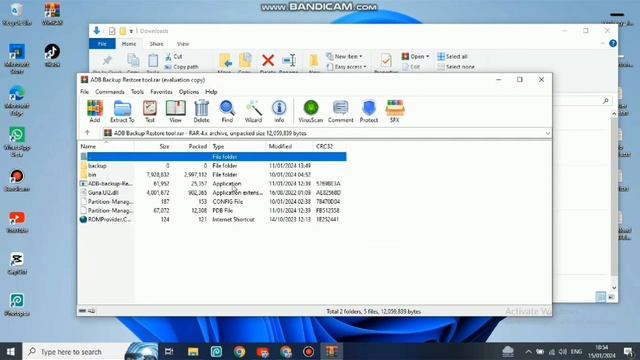Image resolution: width=640 pixels, height=360 pixels.
Task: Select the bin folder row
Action: click(x=212, y=175)
